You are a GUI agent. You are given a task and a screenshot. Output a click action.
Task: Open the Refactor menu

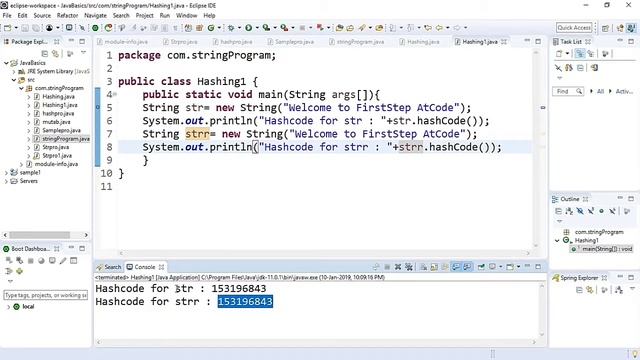coord(67,16)
